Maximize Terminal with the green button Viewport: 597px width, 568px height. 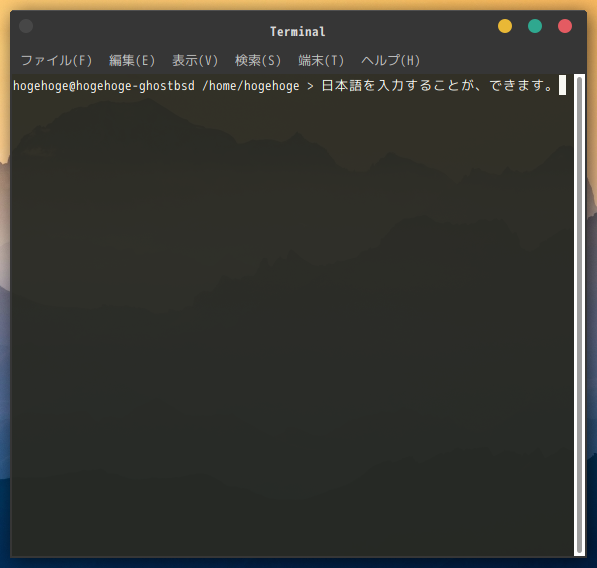pos(535,26)
